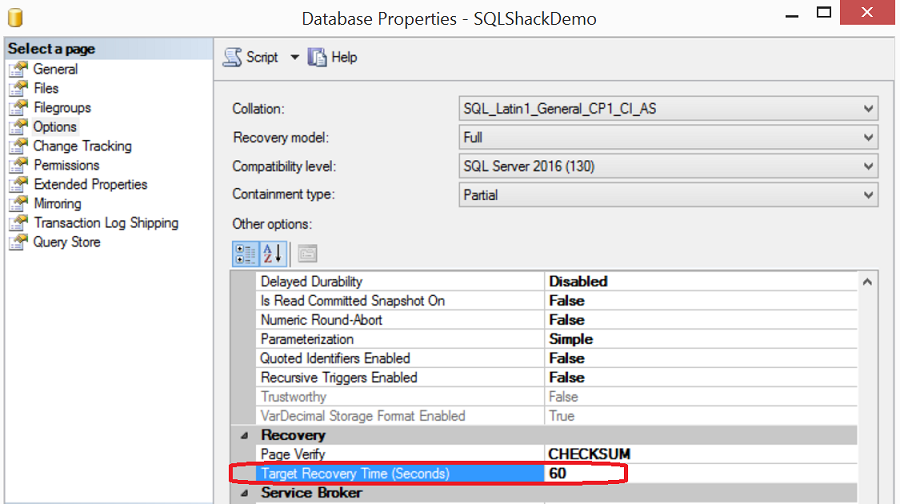Click the Property Pages icon
900x504 pixels.
tap(307, 253)
